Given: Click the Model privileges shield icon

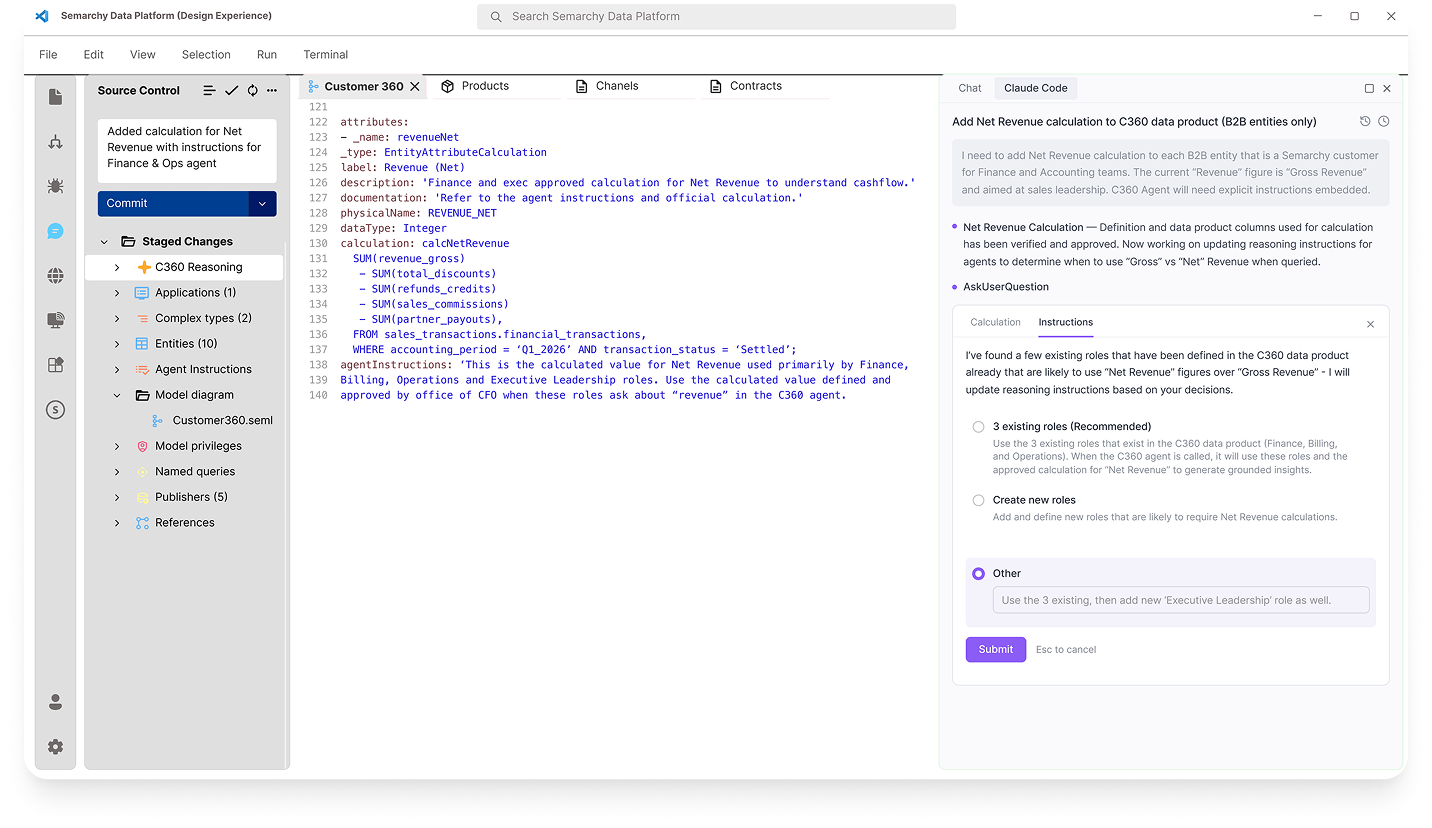Looking at the screenshot, I should point(142,446).
